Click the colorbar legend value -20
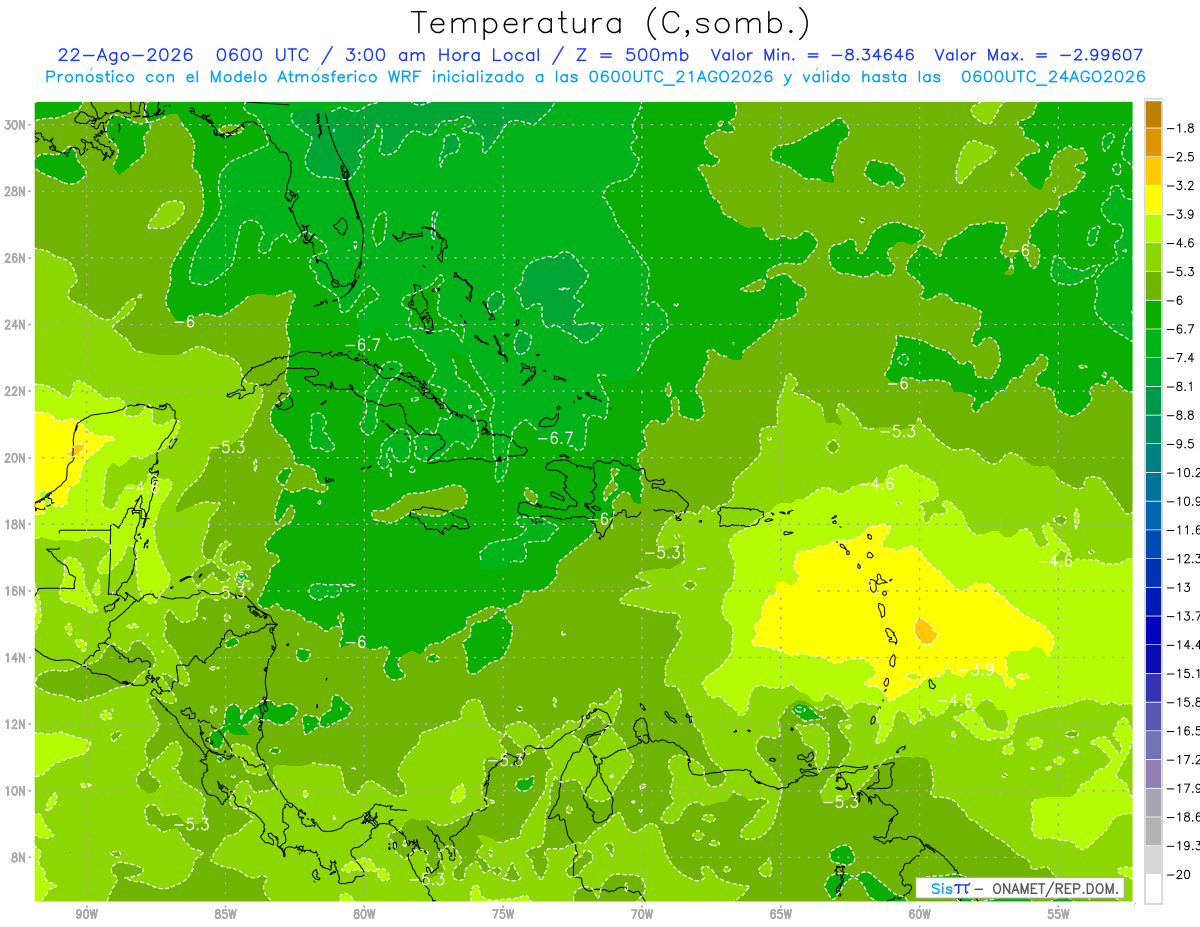 [x=1180, y=874]
